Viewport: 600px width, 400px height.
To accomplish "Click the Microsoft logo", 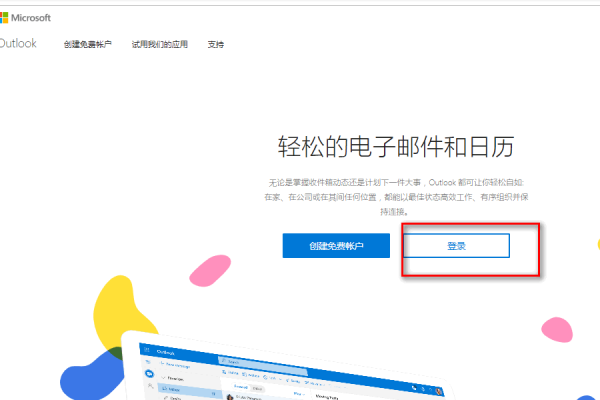I will click(25, 18).
